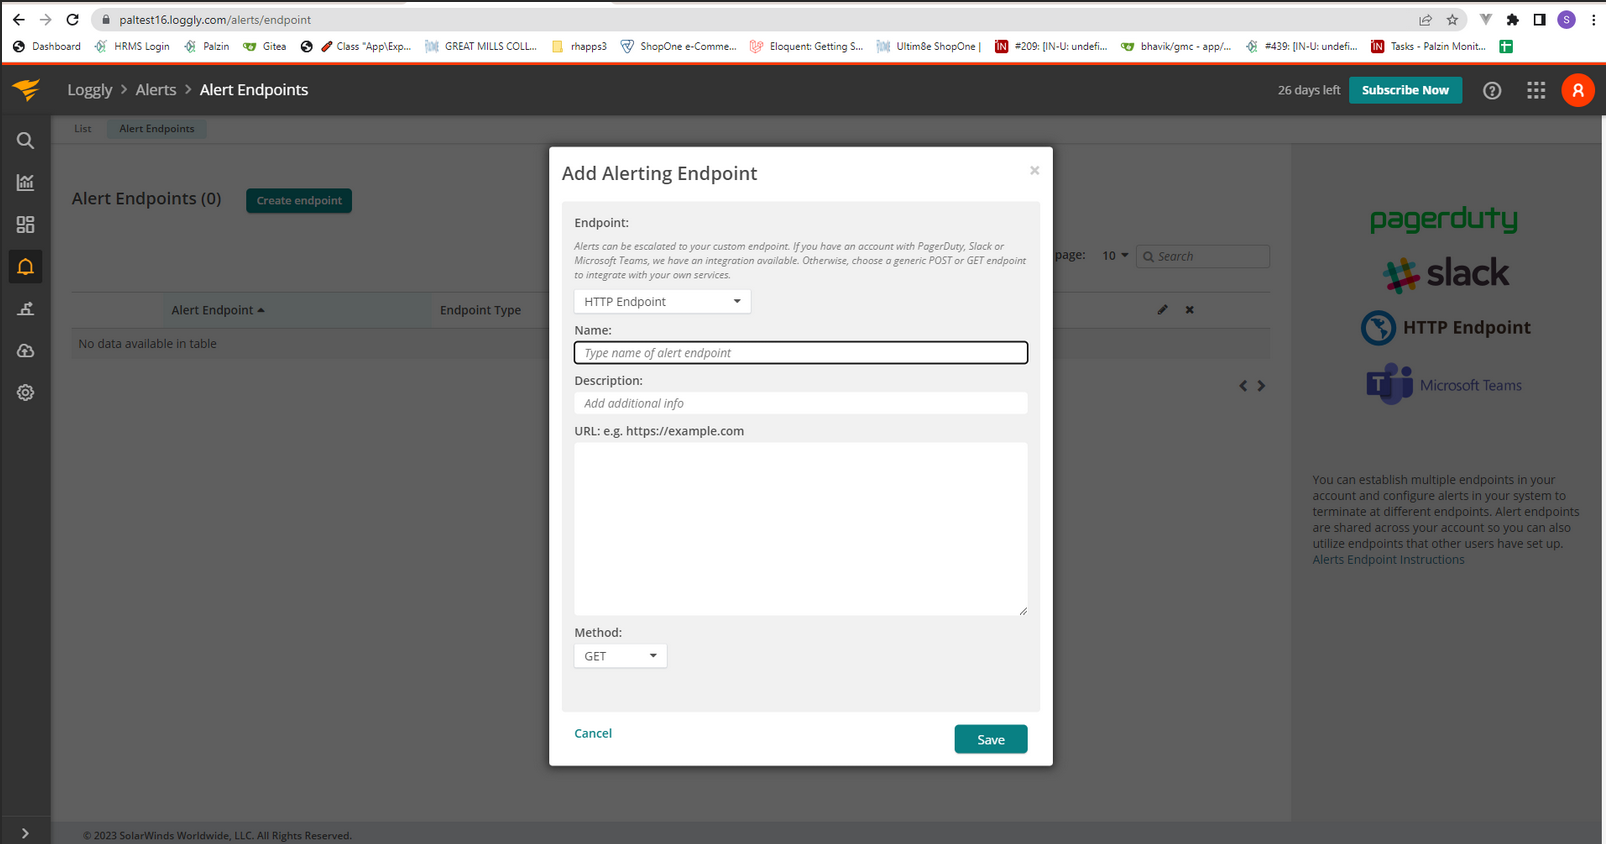Open the Source Setup cloud icon
This screenshot has width=1606, height=844.
pos(25,351)
